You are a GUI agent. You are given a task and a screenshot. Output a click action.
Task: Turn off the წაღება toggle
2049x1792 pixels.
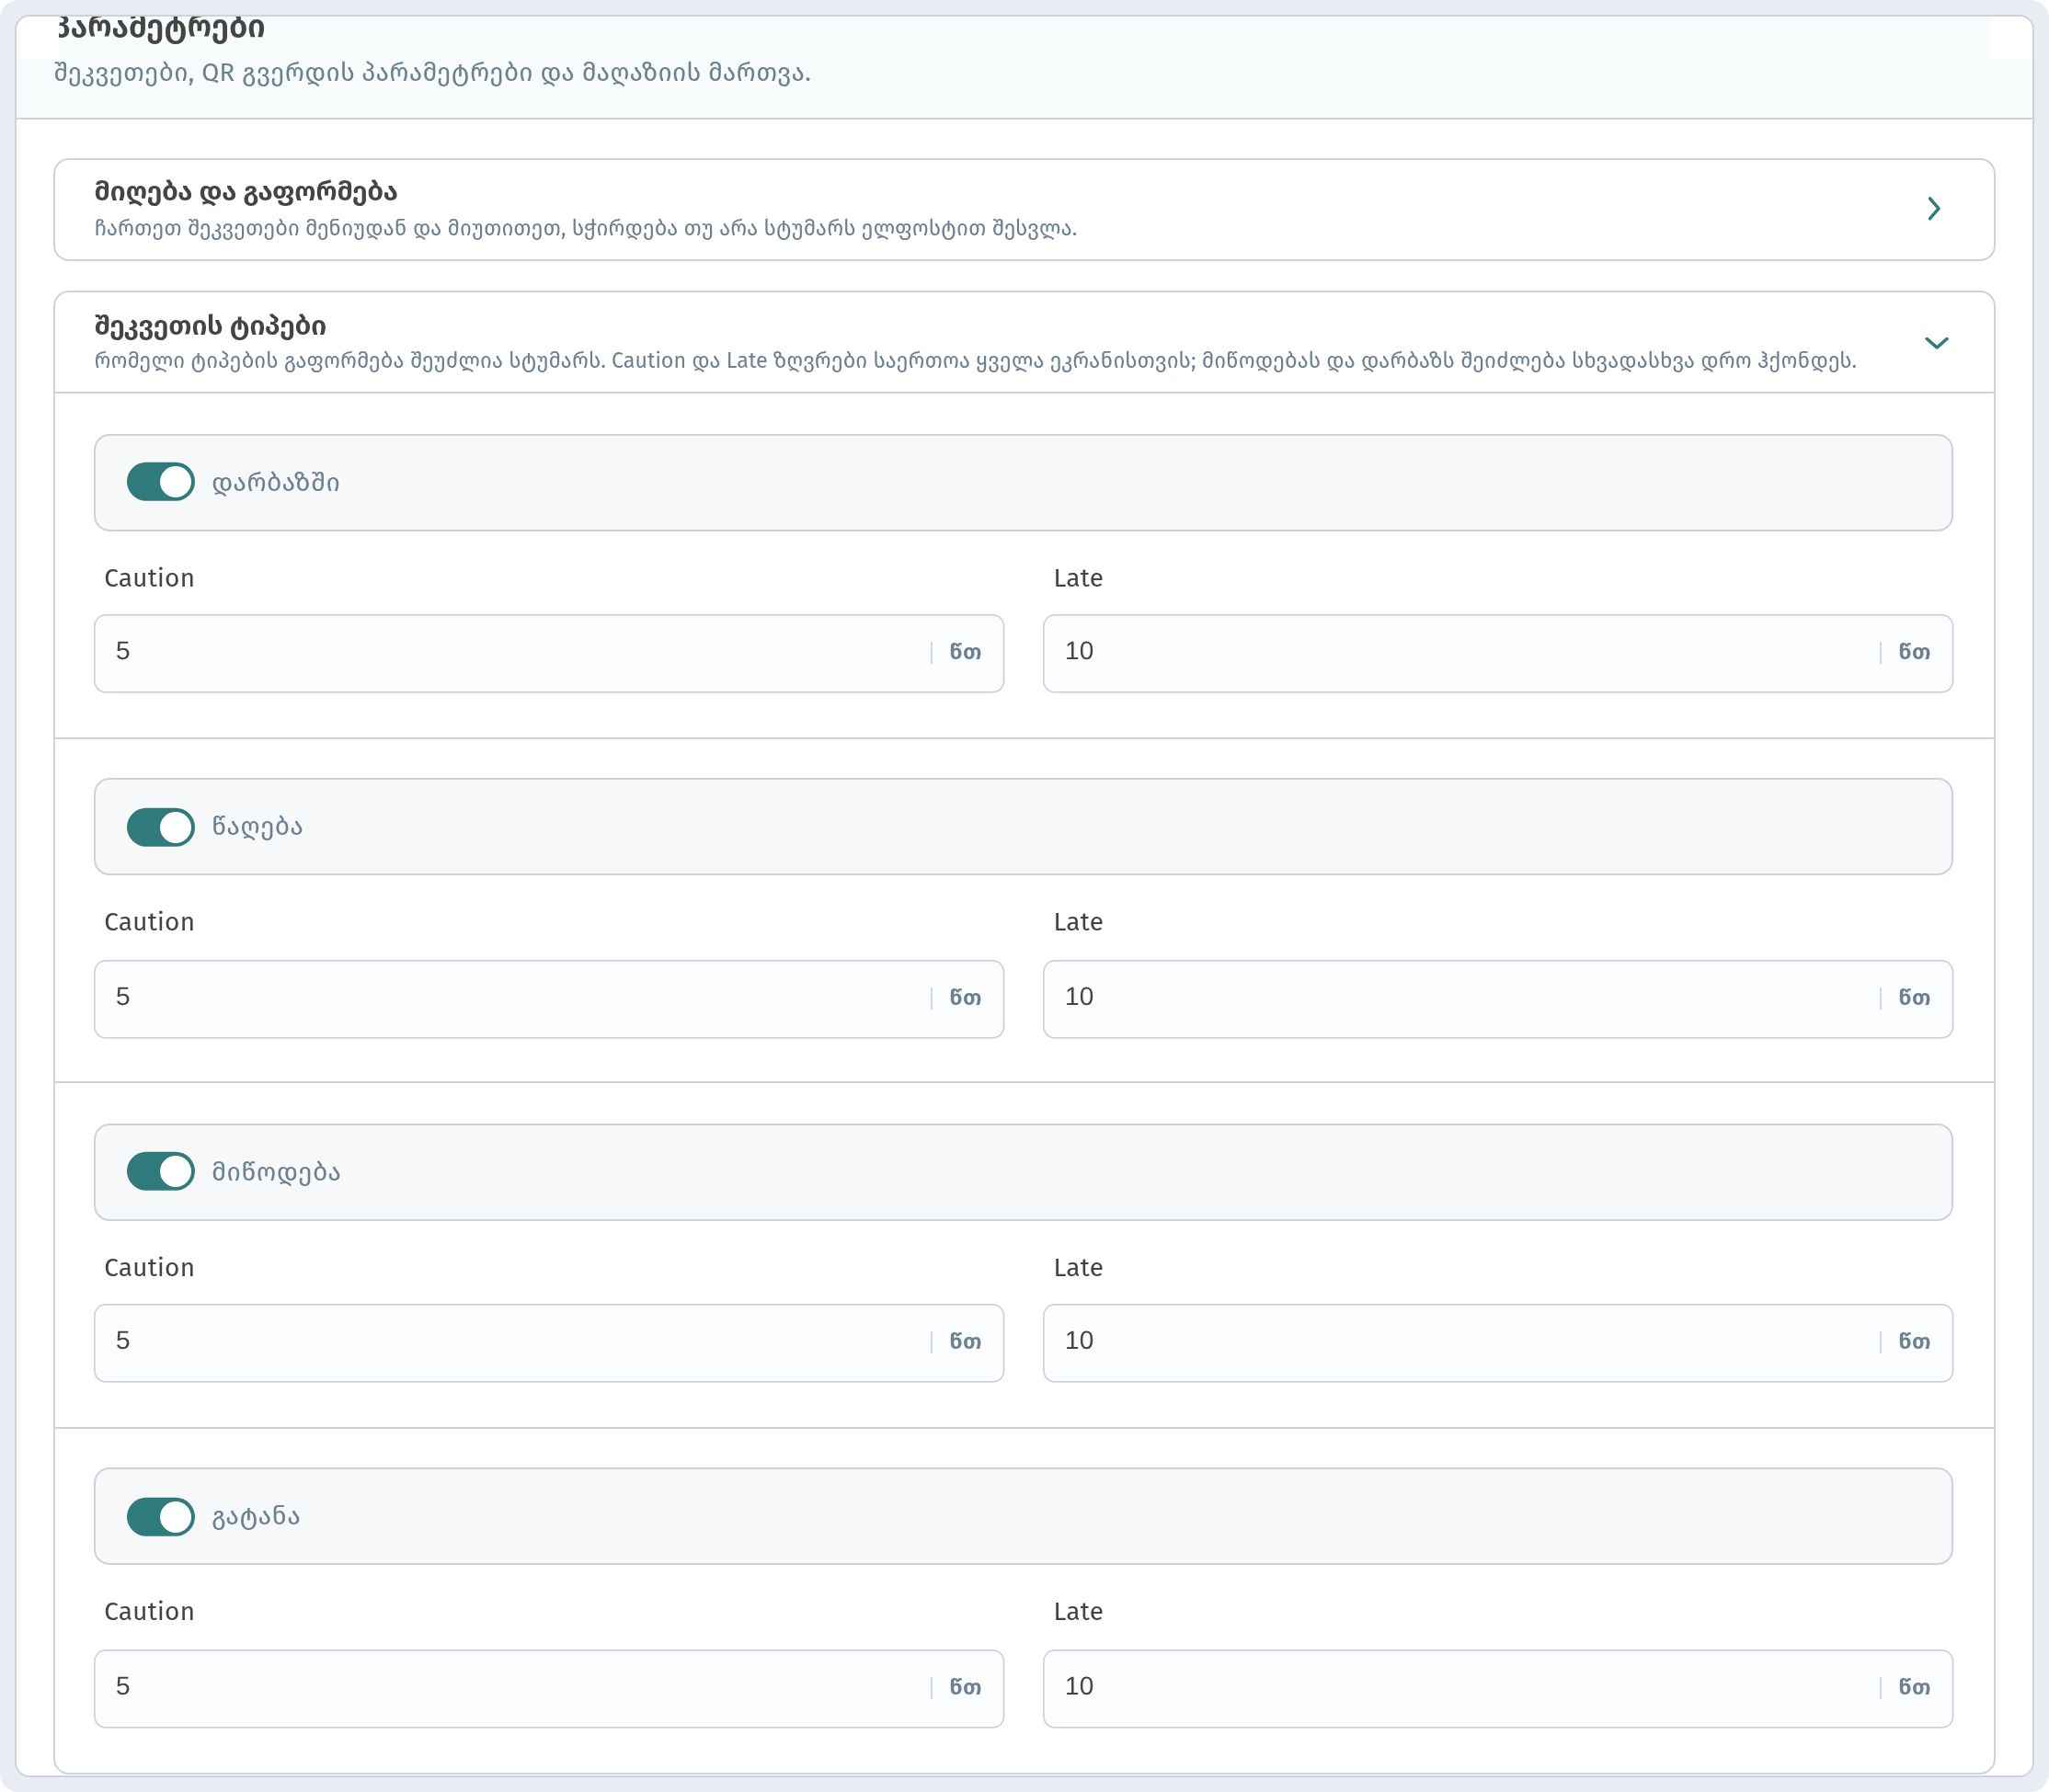(x=160, y=827)
